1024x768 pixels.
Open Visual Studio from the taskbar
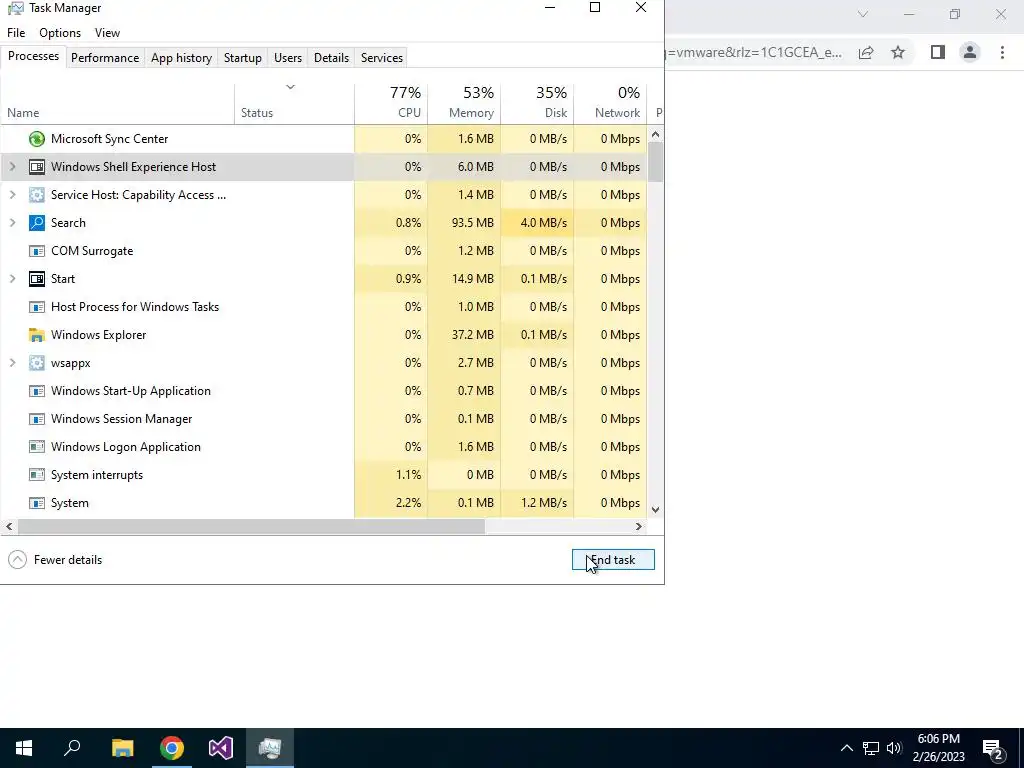click(x=221, y=748)
